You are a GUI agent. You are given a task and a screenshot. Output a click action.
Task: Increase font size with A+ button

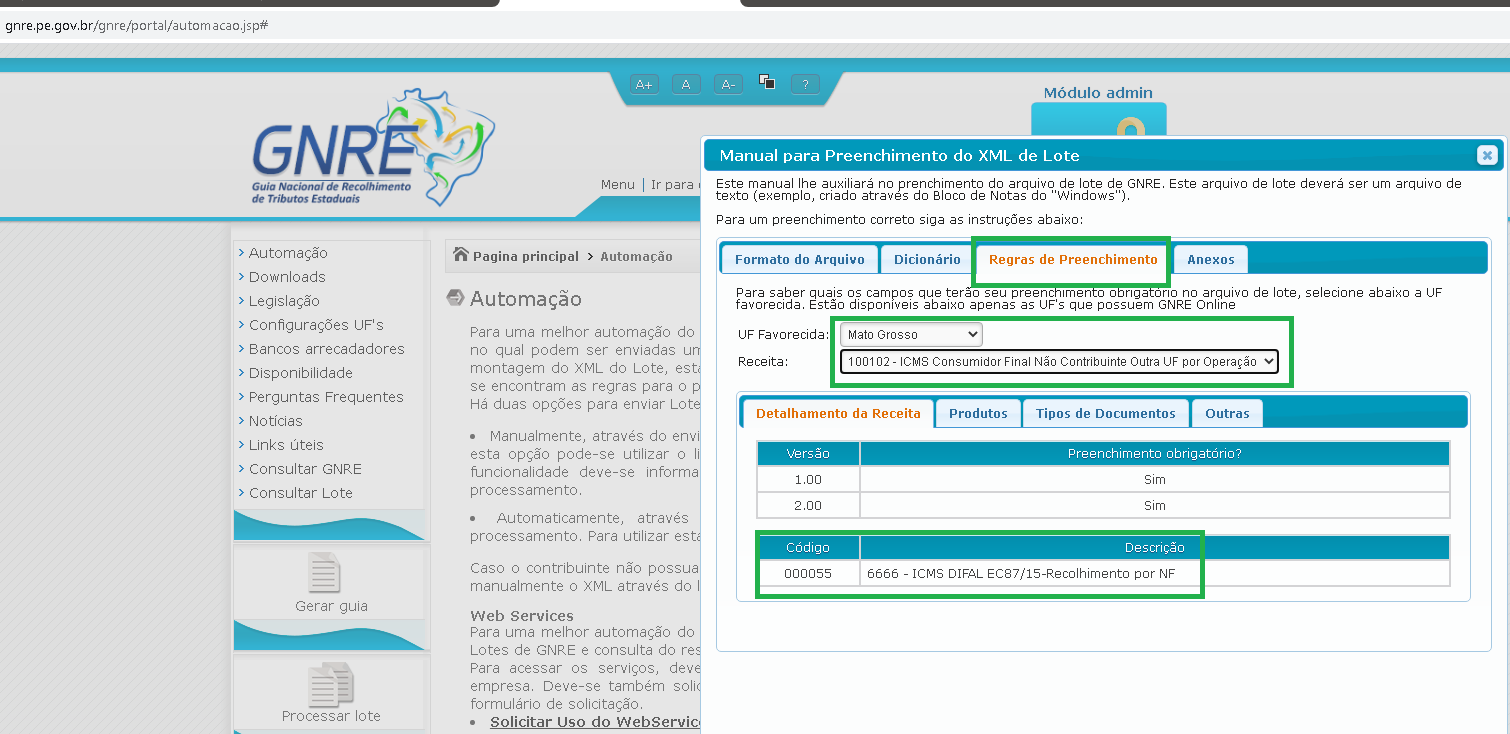point(643,85)
